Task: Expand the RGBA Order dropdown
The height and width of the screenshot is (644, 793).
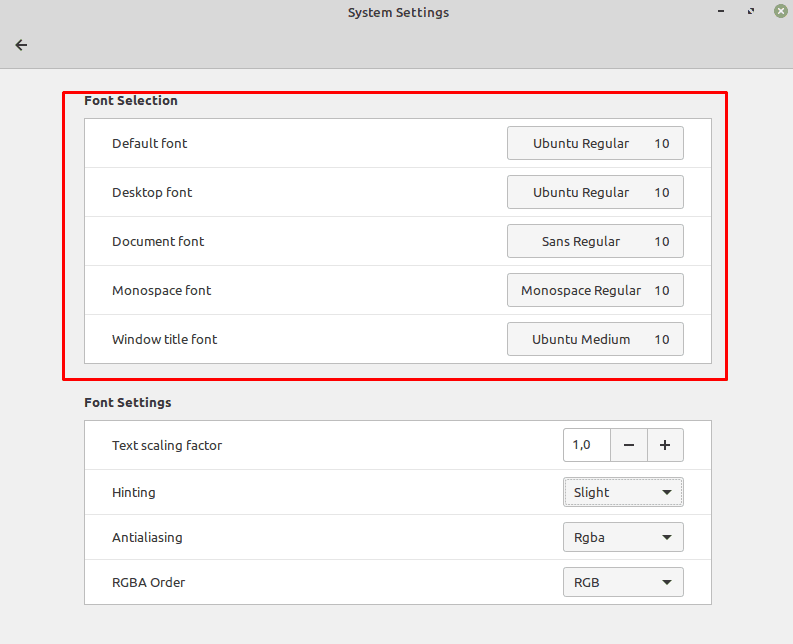Action: (x=623, y=582)
